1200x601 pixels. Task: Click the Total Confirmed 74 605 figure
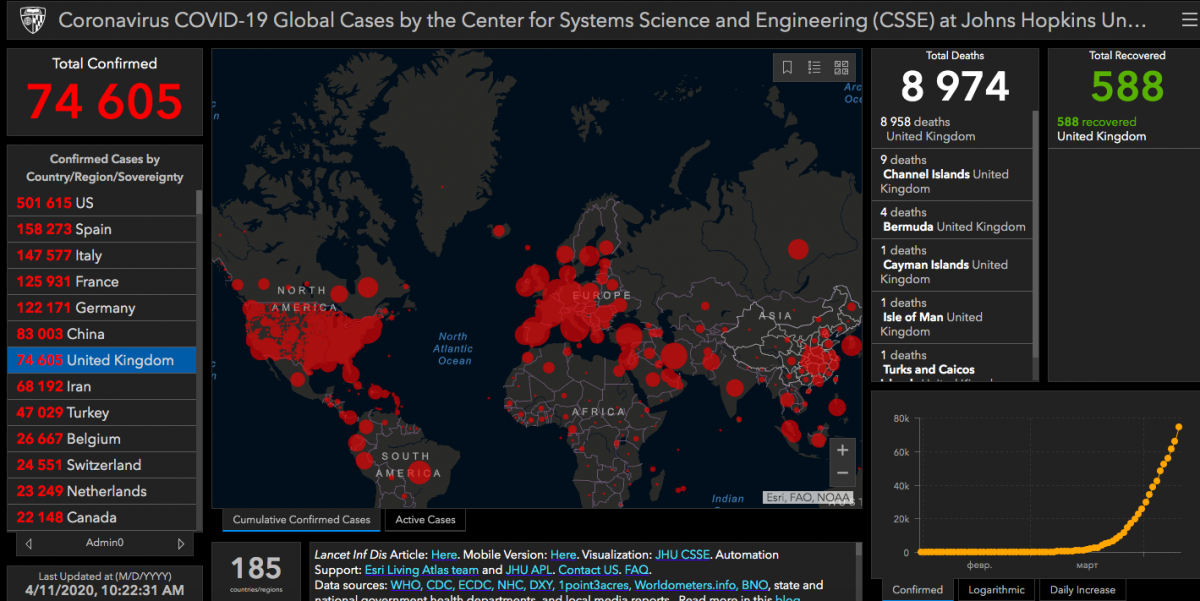click(105, 101)
